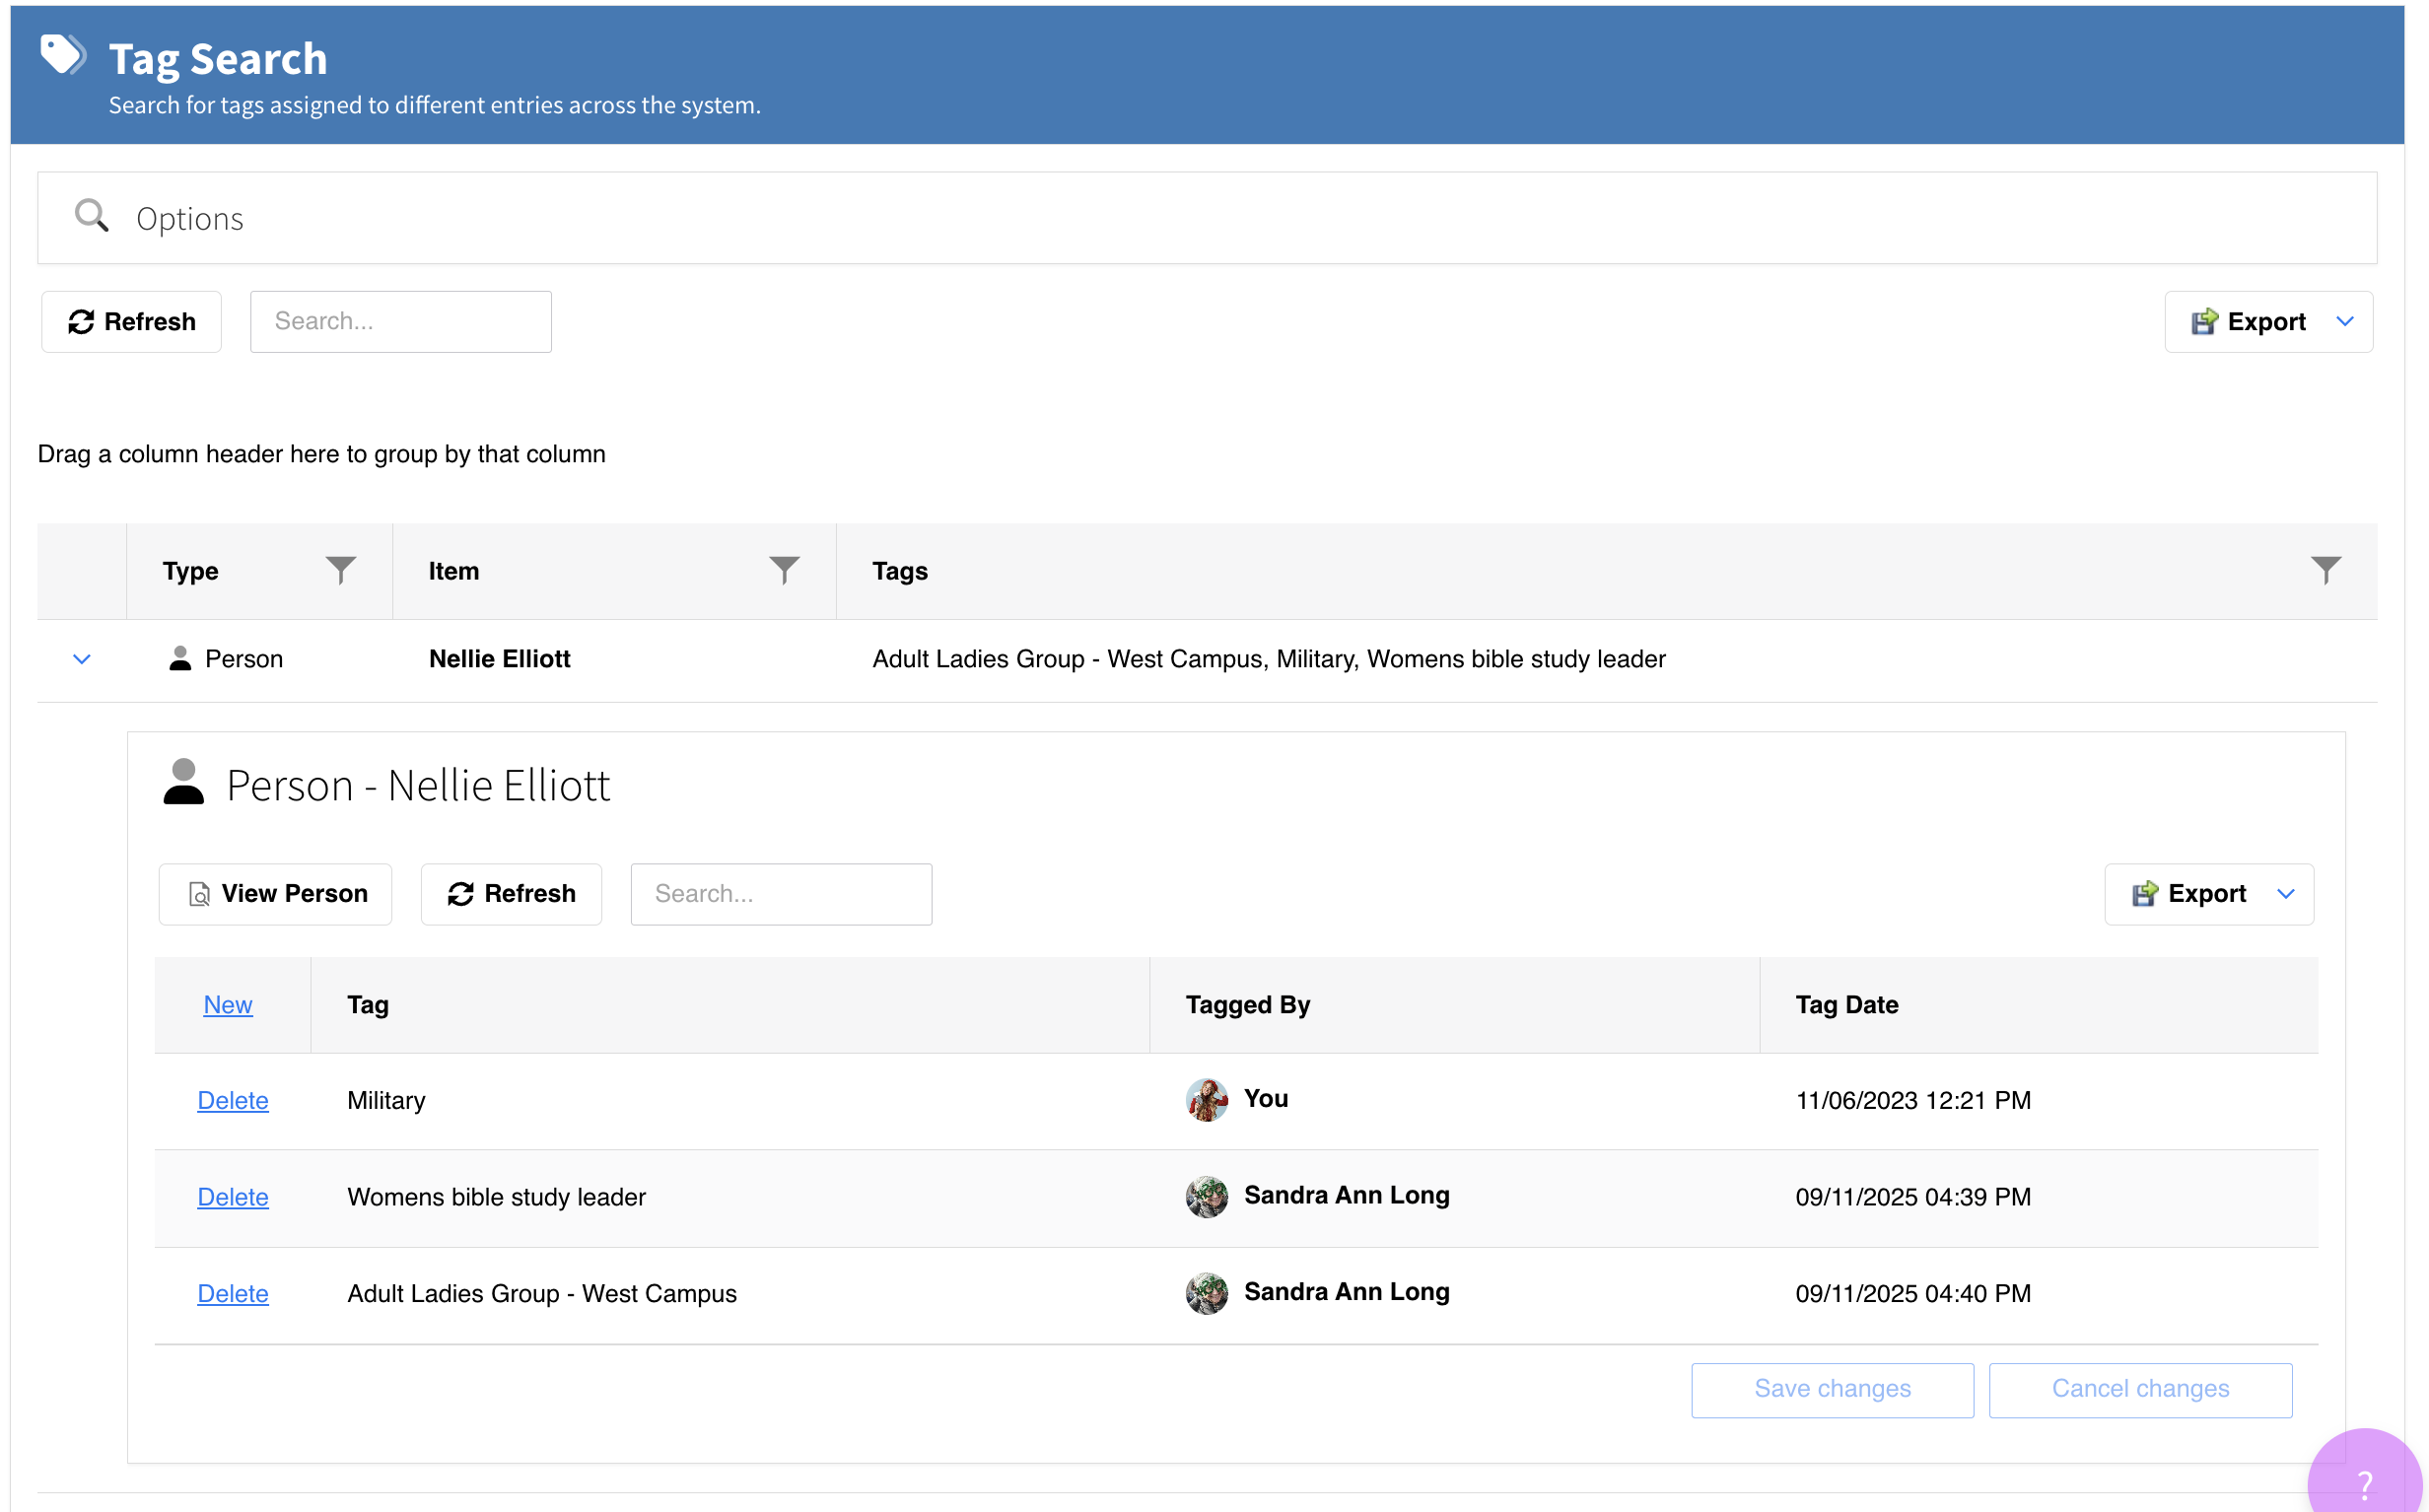2429x1512 pixels.
Task: Click the Item column filter icon
Action: point(783,570)
